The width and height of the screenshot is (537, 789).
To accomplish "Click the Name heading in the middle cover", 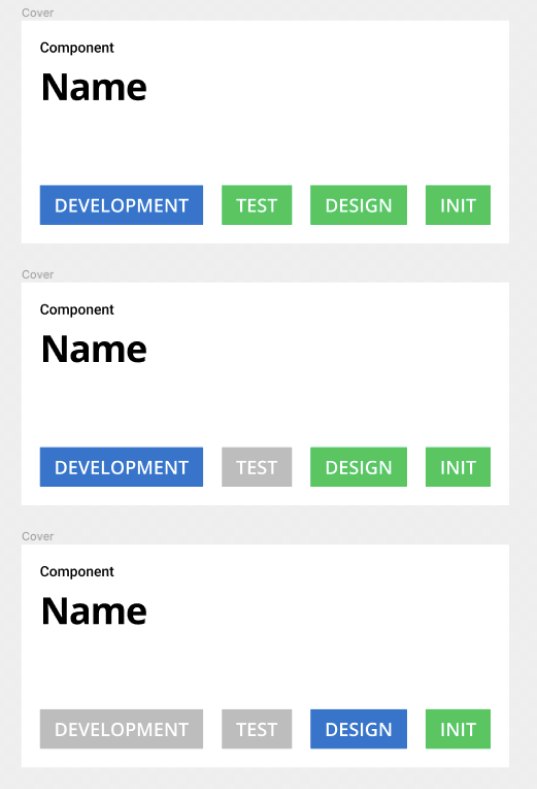I will 94,349.
